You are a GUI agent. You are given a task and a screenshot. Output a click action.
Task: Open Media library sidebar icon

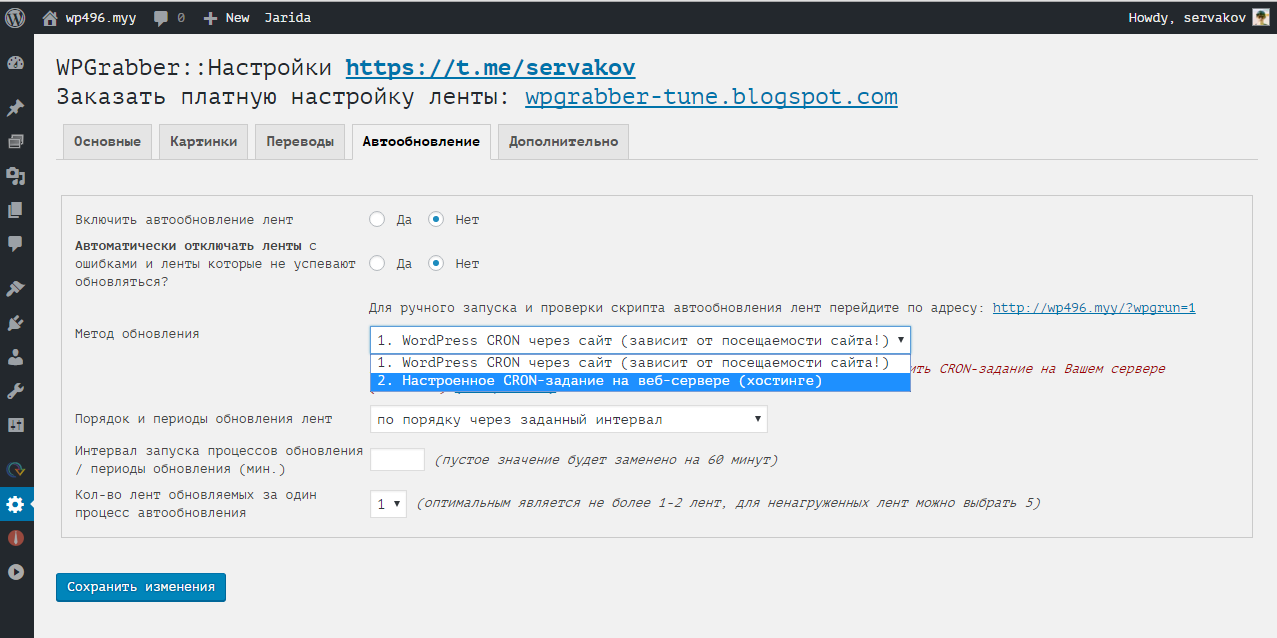(x=15, y=176)
